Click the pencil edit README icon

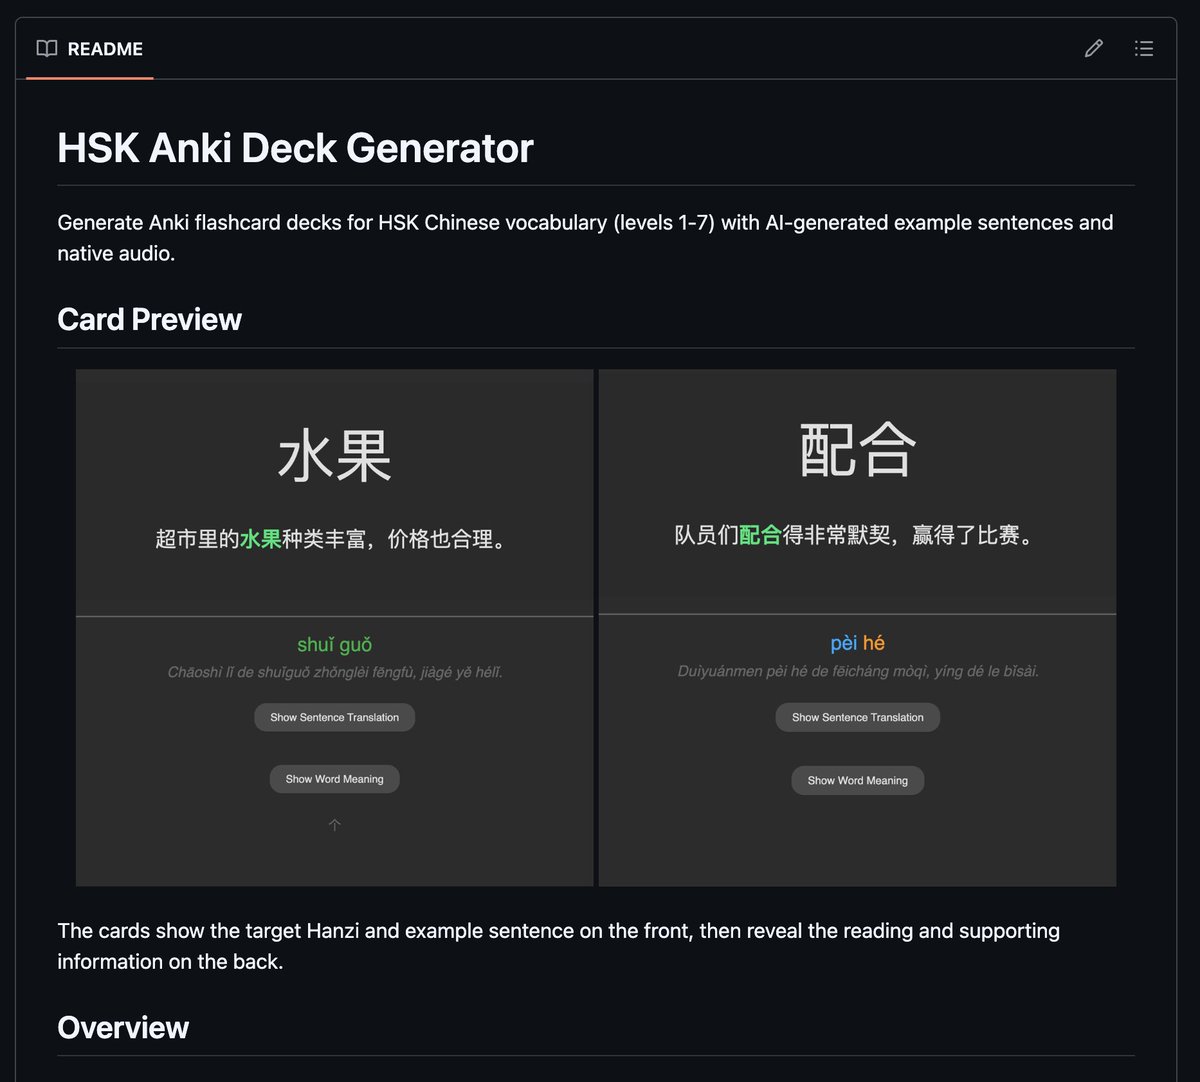pos(1094,48)
